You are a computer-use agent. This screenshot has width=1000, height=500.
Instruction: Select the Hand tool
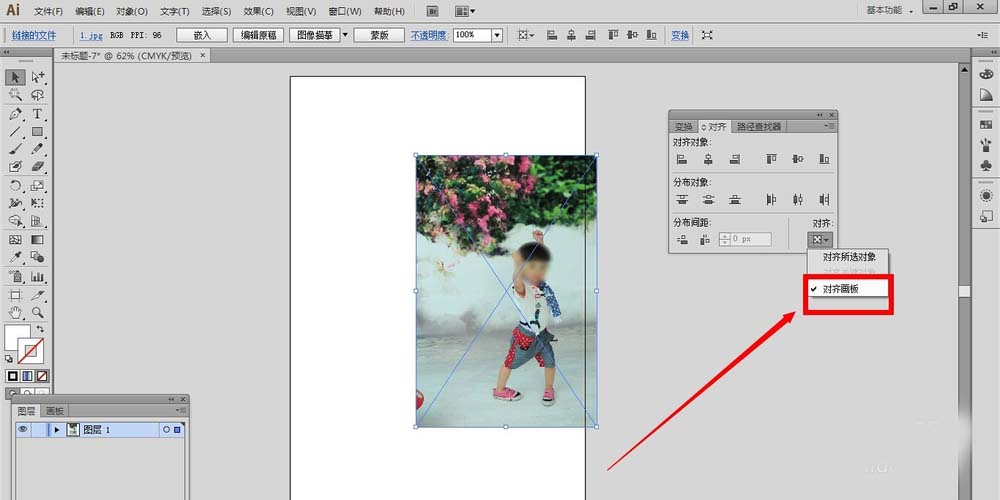coord(15,312)
